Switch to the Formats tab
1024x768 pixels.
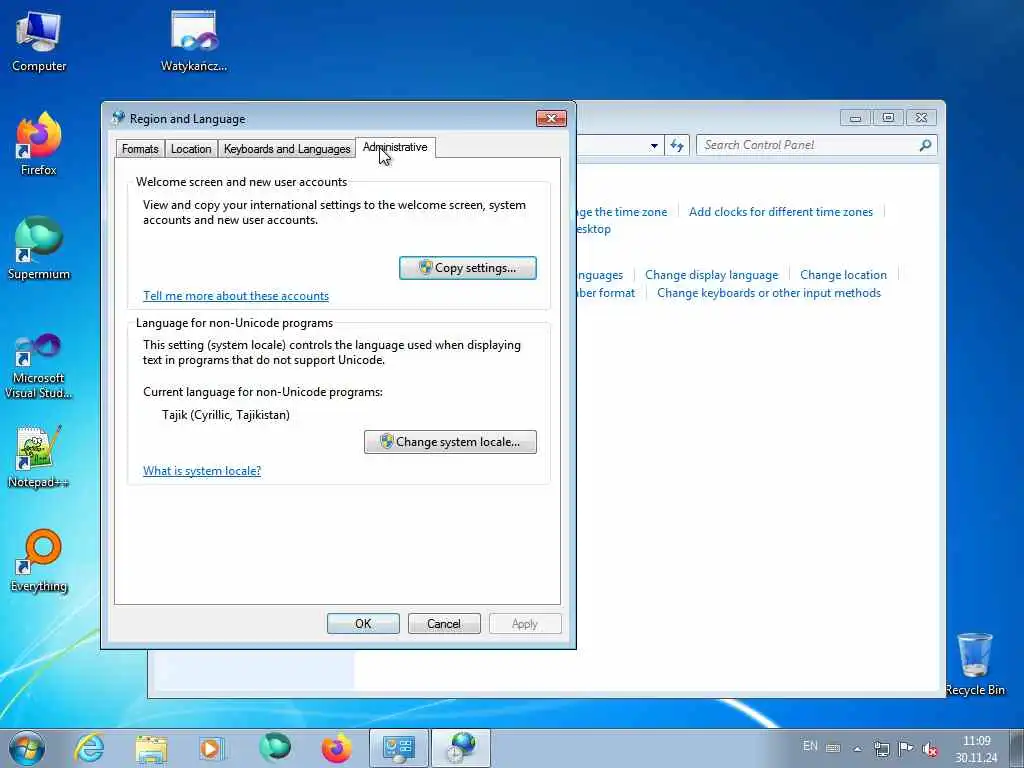(140, 149)
